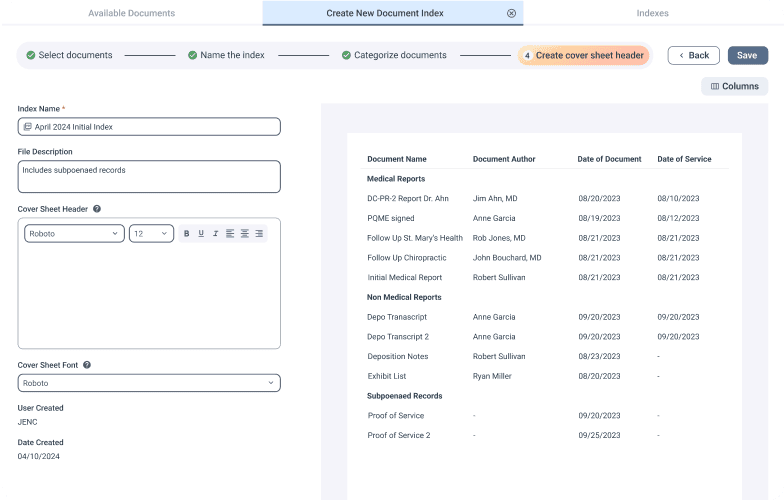Viewport: 784px width, 501px height.
Task: Select the Depo Transcript 2 row
Action: 544,336
